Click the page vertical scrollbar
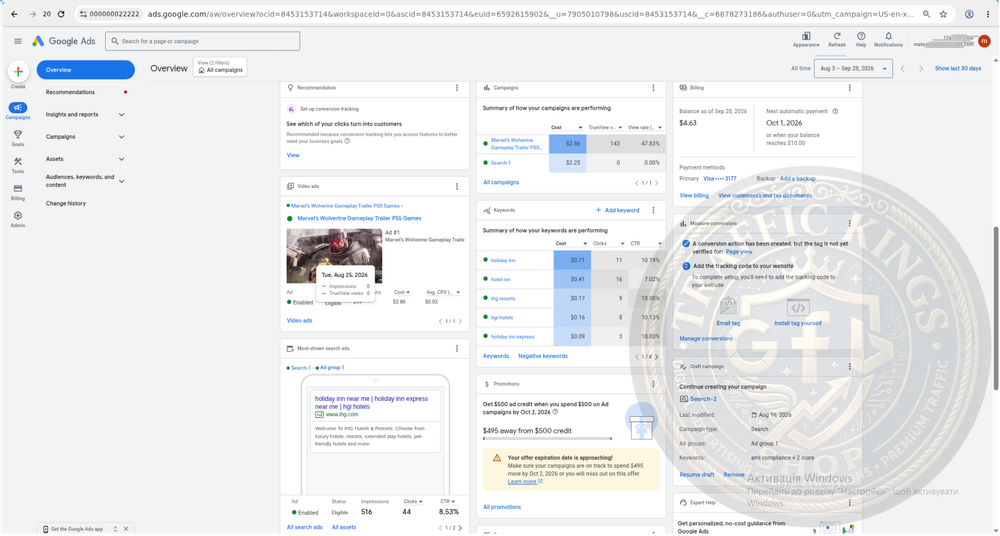The height and width of the screenshot is (536, 1000). (996, 308)
